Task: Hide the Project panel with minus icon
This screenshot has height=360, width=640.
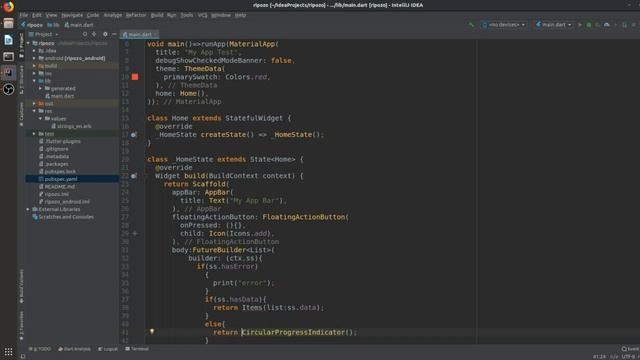Action: pos(114,34)
